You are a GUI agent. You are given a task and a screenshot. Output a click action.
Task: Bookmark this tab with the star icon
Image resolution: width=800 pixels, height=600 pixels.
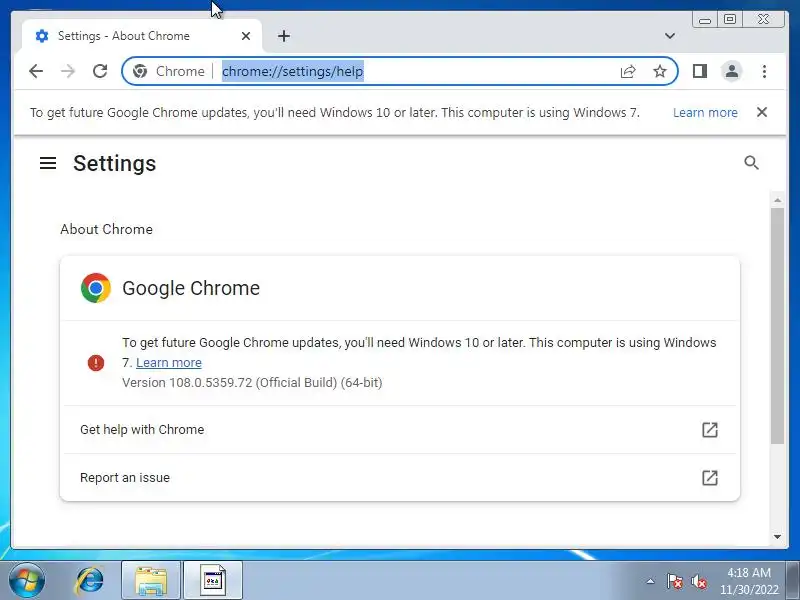coord(660,71)
